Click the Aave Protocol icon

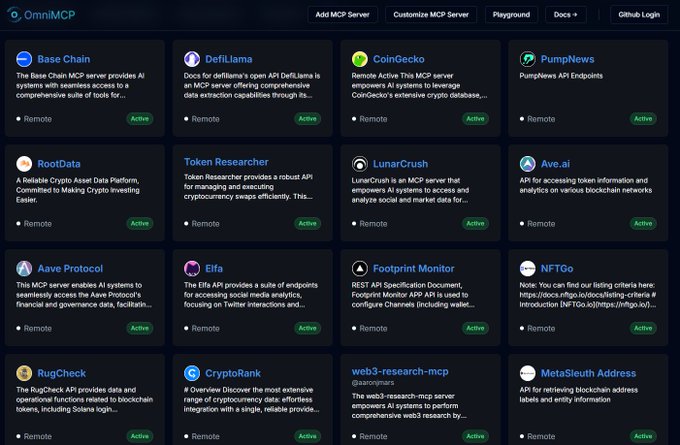(x=24, y=268)
